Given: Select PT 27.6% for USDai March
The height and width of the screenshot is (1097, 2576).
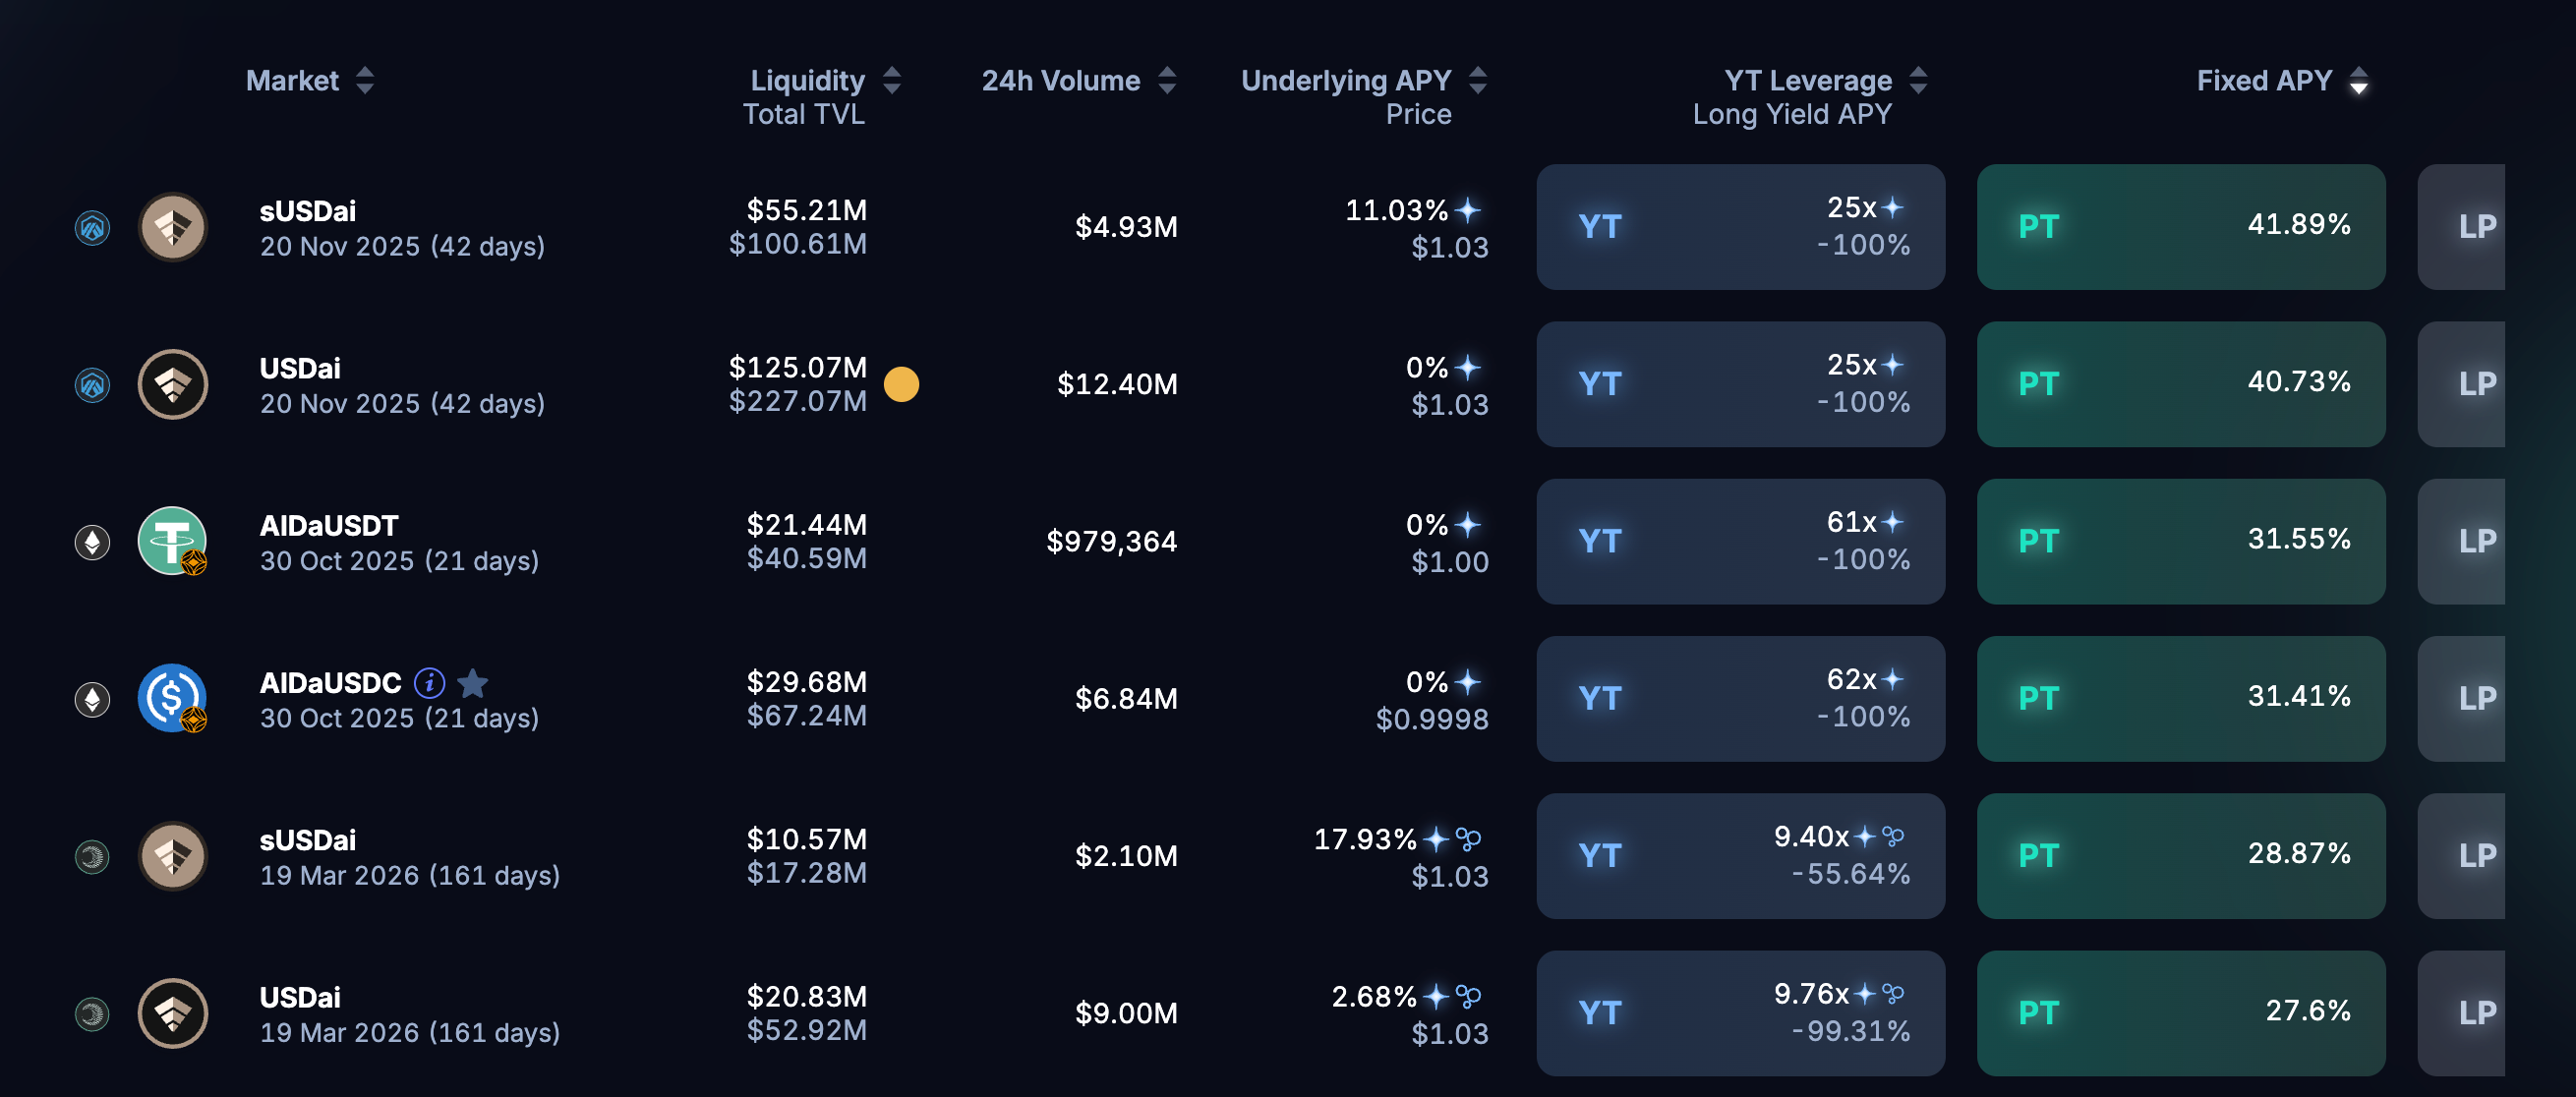Looking at the screenshot, I should coord(2180,1013).
